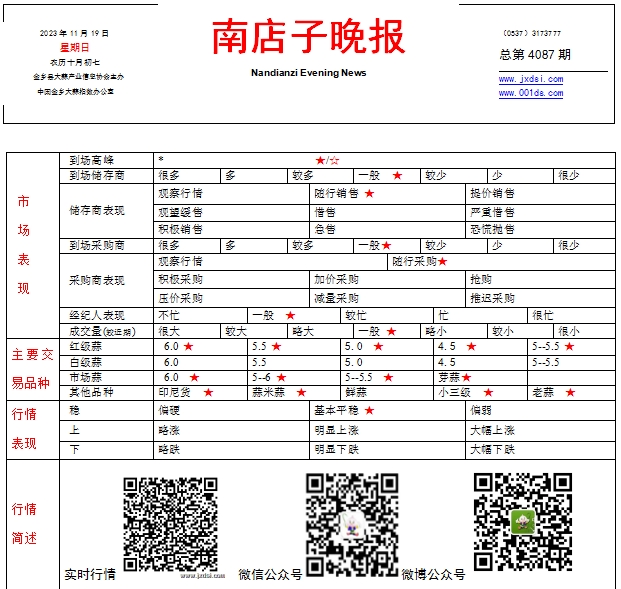Select the 总第 4087 期 issue number
The height and width of the screenshot is (589, 621).
click(535, 54)
